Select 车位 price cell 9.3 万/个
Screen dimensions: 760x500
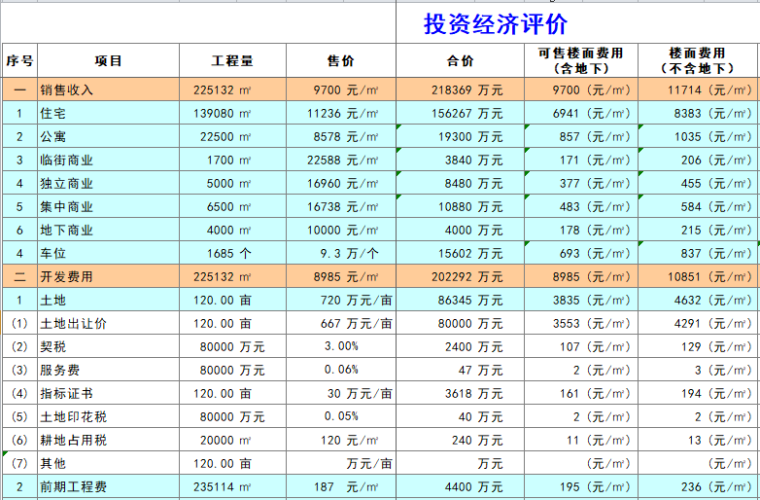coord(341,253)
